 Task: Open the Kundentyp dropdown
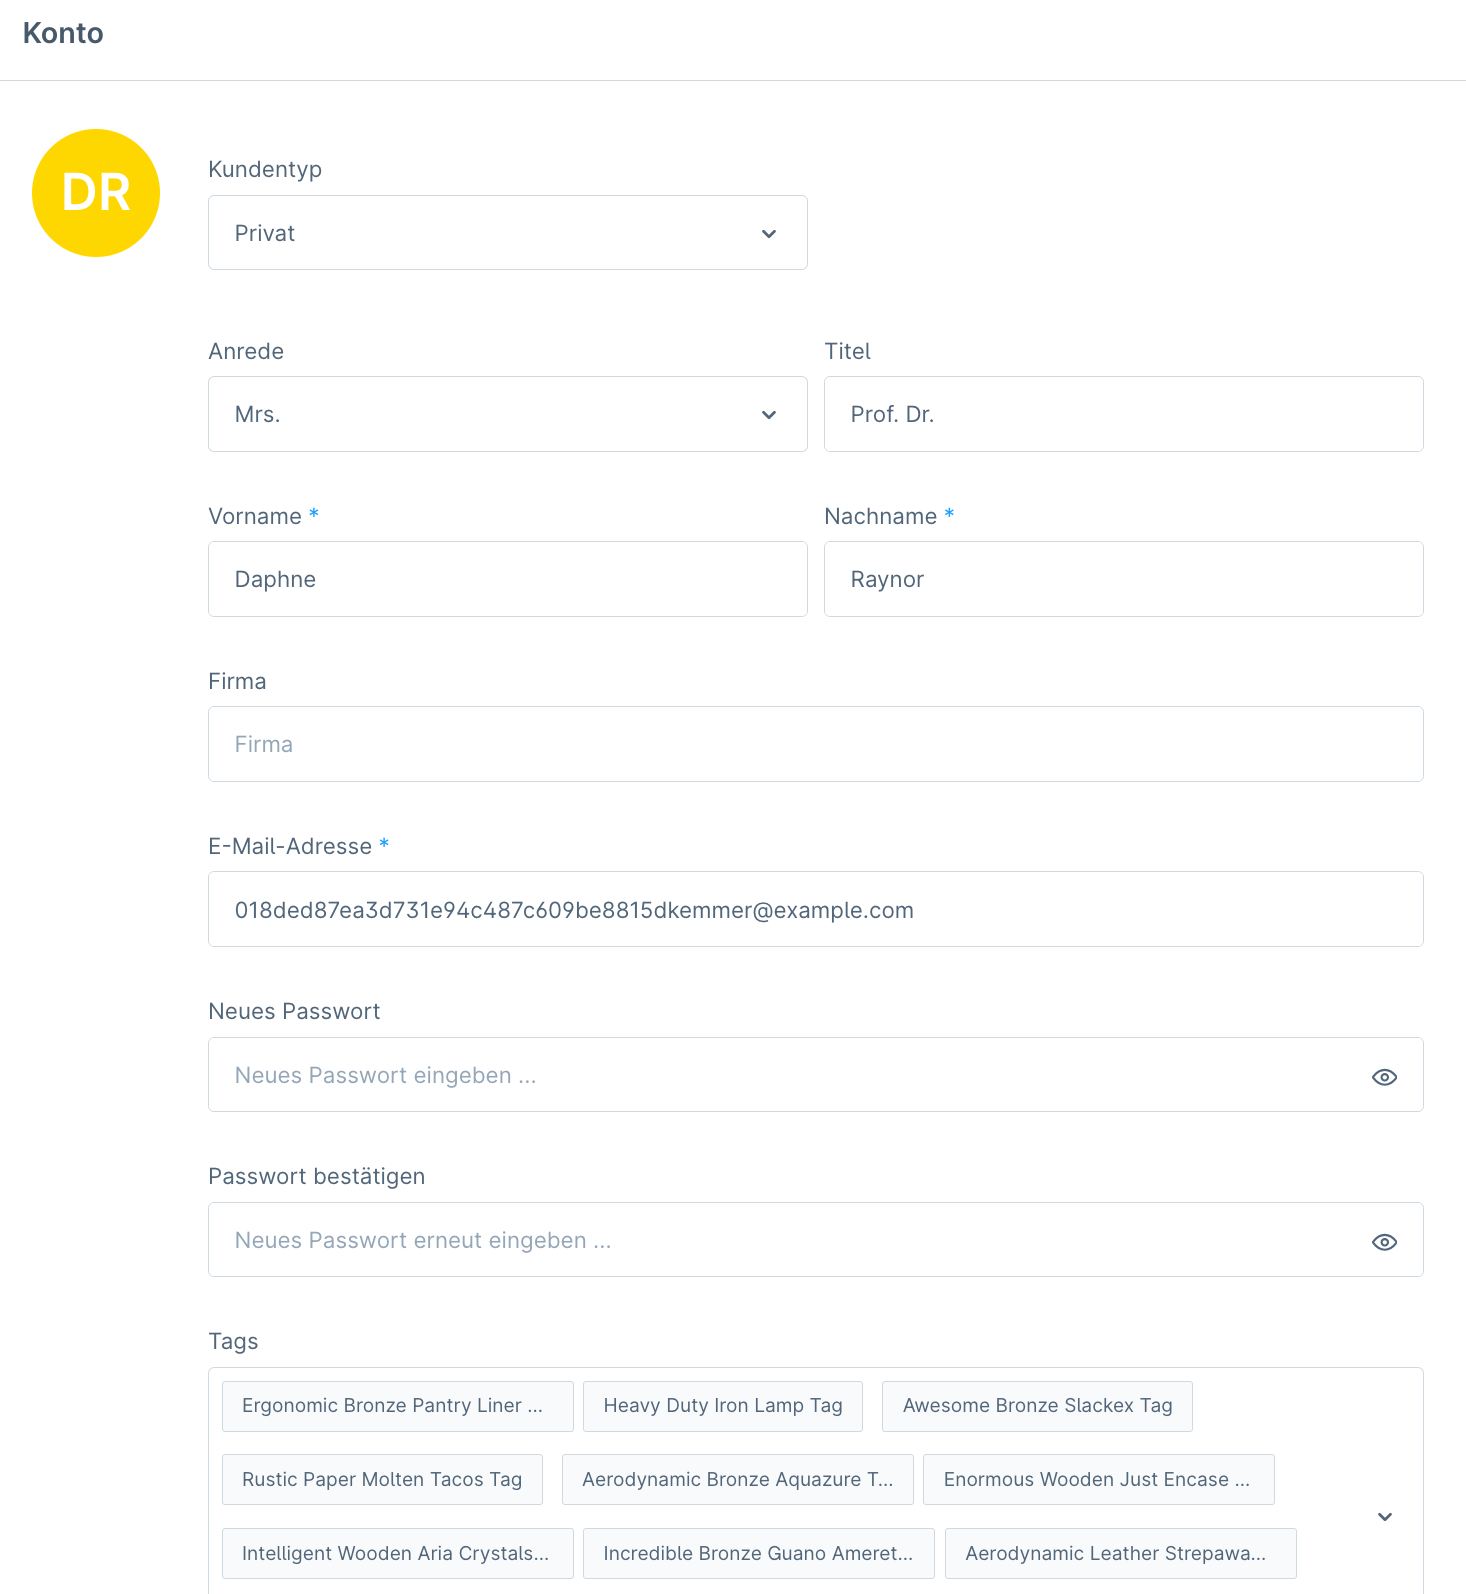coord(507,233)
